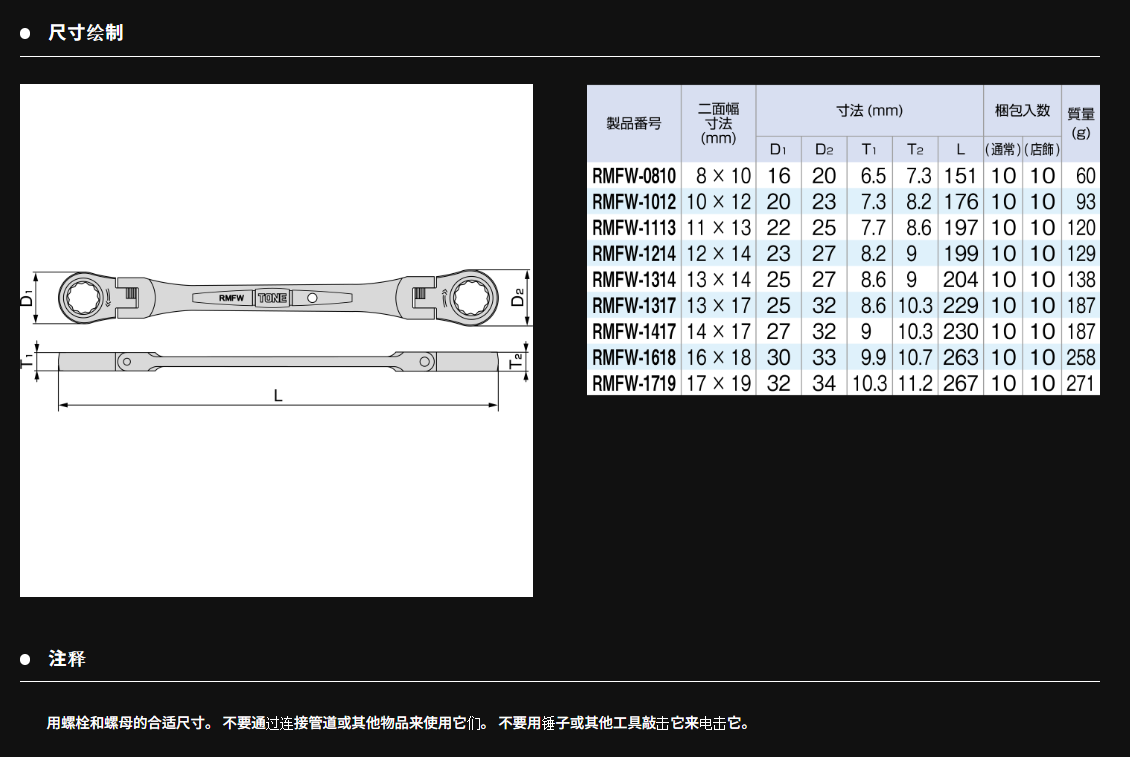This screenshot has height=757, width=1130.
Task: Click the bullet beside the 尺寸绘制 heading
Action: (x=26, y=33)
